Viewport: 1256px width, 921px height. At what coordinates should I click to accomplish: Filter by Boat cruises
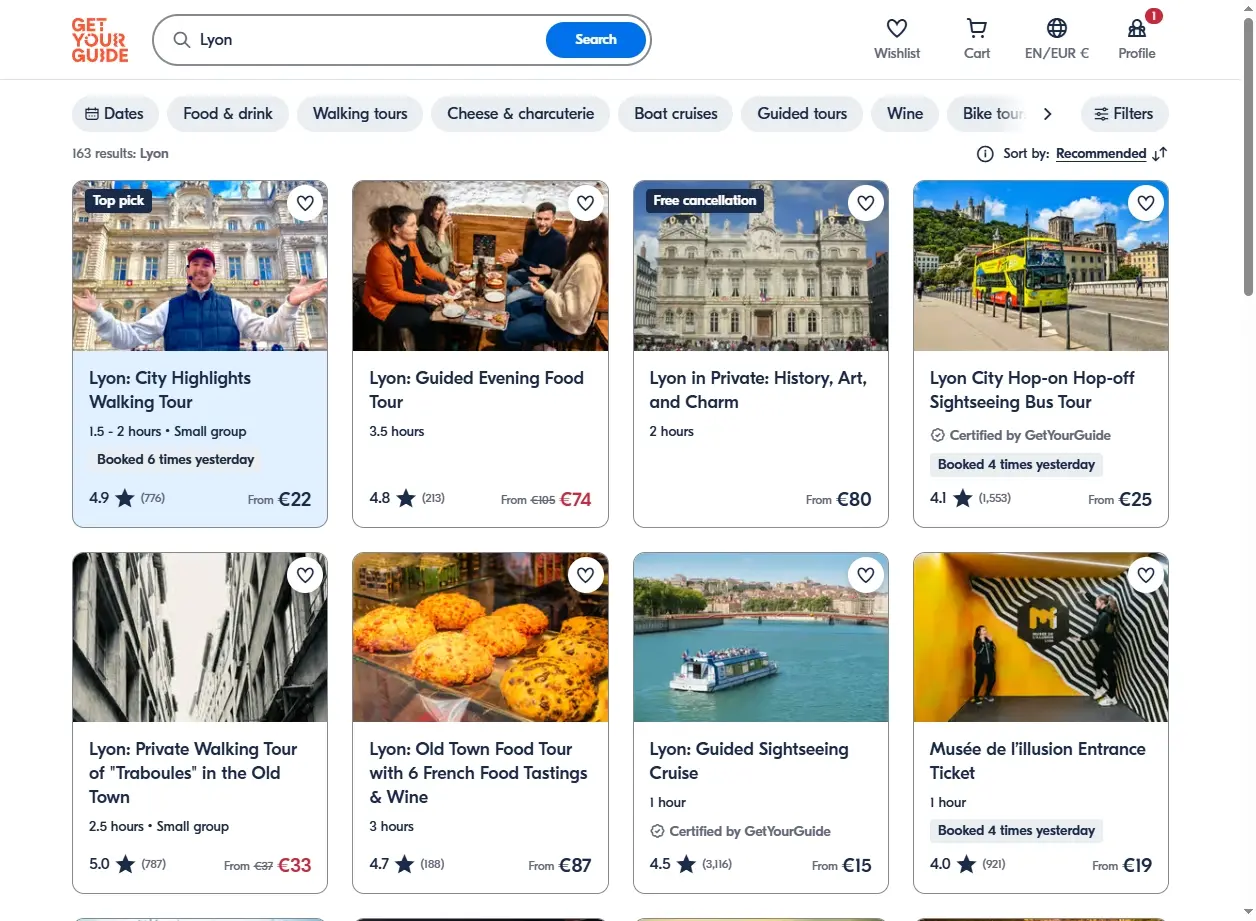tap(676, 114)
